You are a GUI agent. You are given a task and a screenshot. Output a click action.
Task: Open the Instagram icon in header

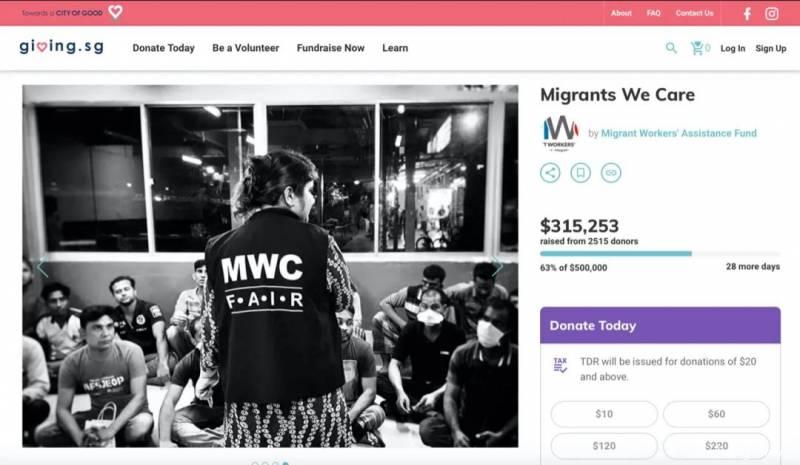tap(771, 14)
